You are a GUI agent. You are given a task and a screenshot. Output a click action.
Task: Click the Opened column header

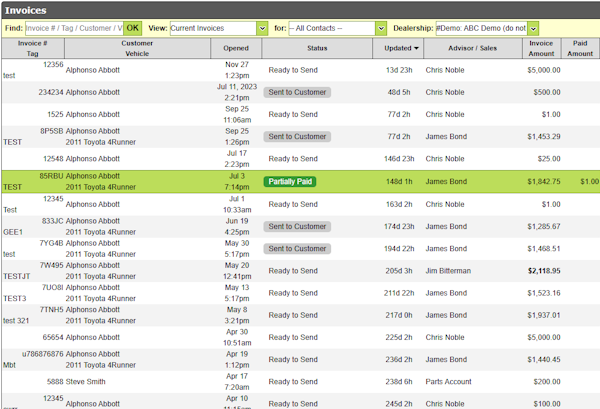coord(236,48)
